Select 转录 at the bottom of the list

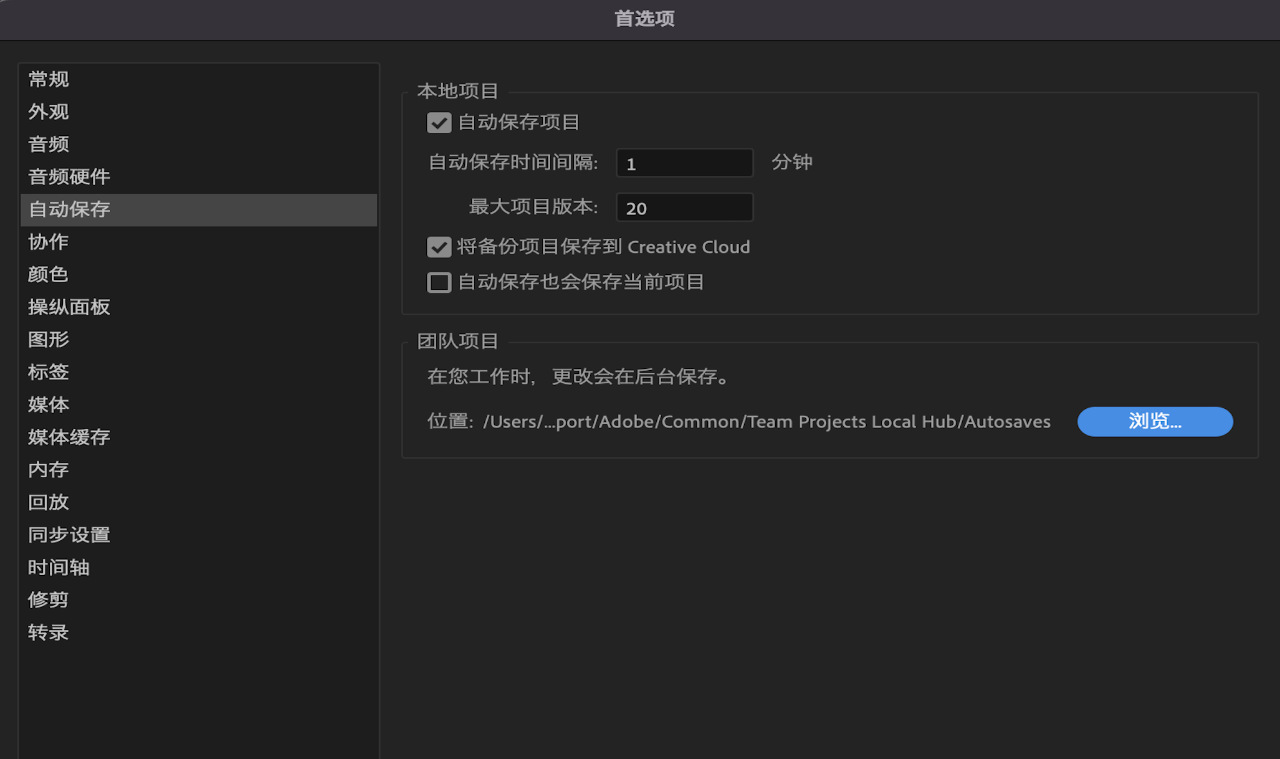(199, 632)
